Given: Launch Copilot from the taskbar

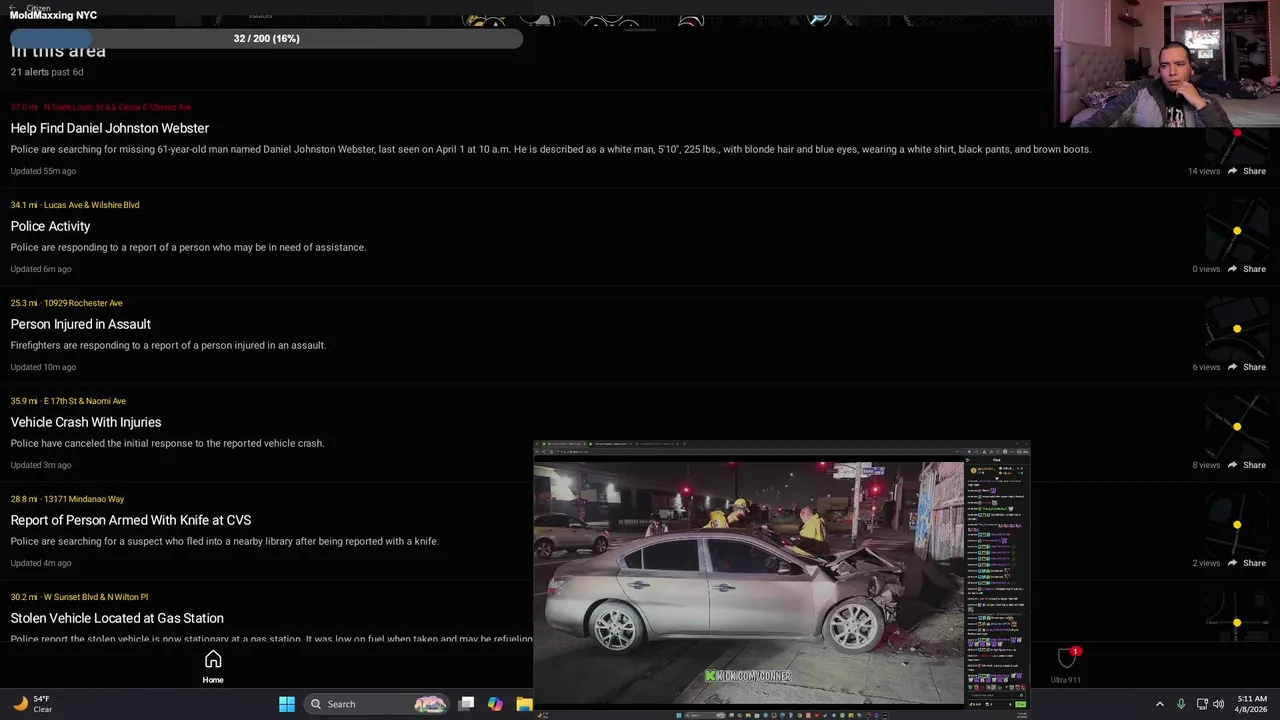Looking at the screenshot, I should 495,704.
